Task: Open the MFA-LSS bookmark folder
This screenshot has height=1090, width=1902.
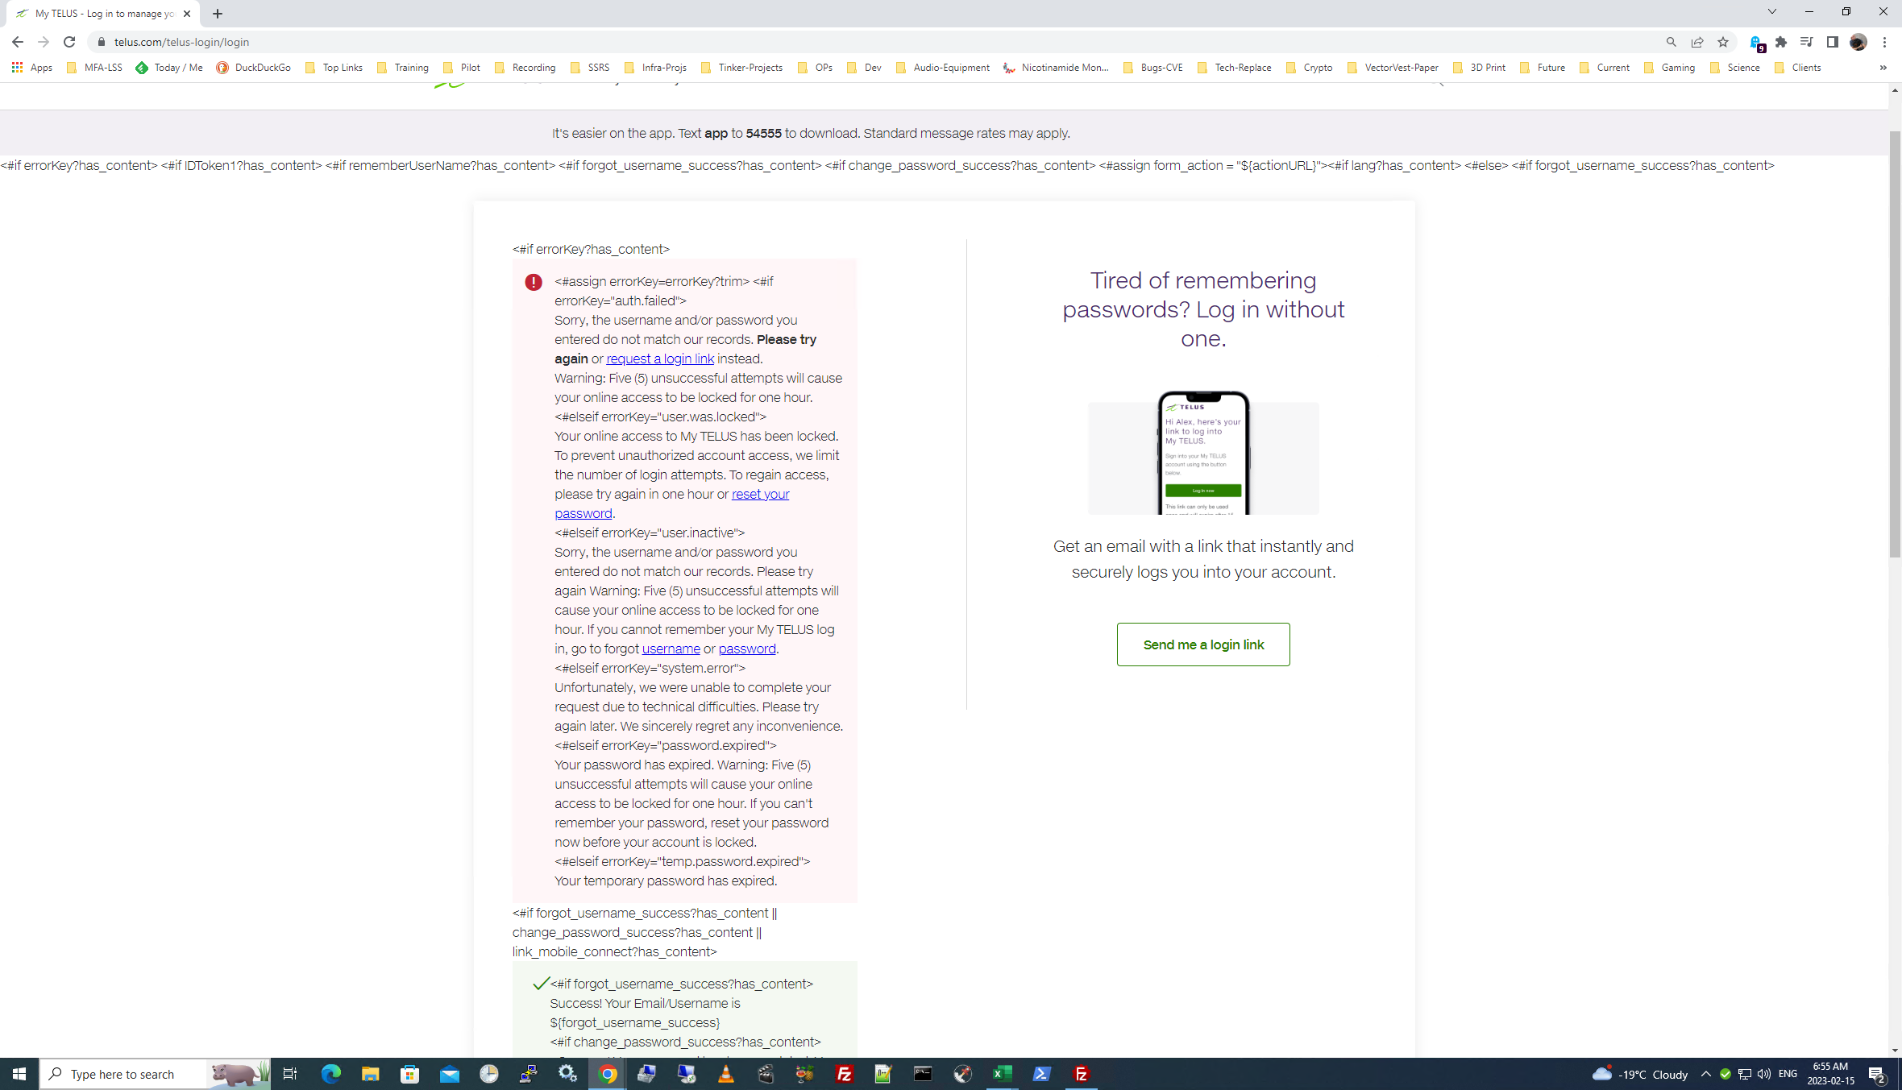Action: point(94,68)
